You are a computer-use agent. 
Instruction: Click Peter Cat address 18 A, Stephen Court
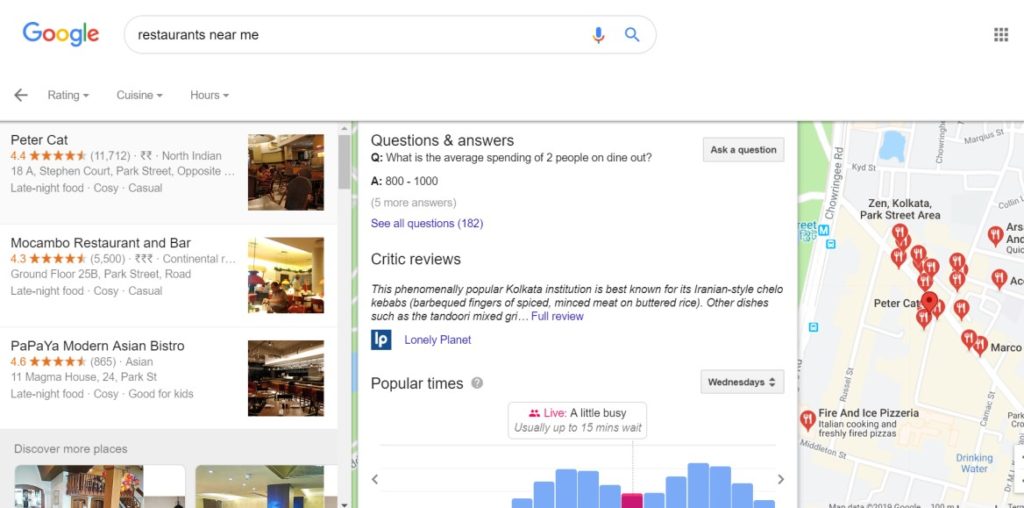click(123, 171)
